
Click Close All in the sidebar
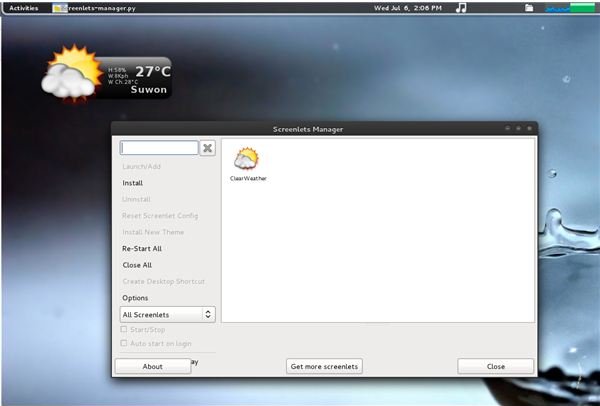(x=137, y=265)
